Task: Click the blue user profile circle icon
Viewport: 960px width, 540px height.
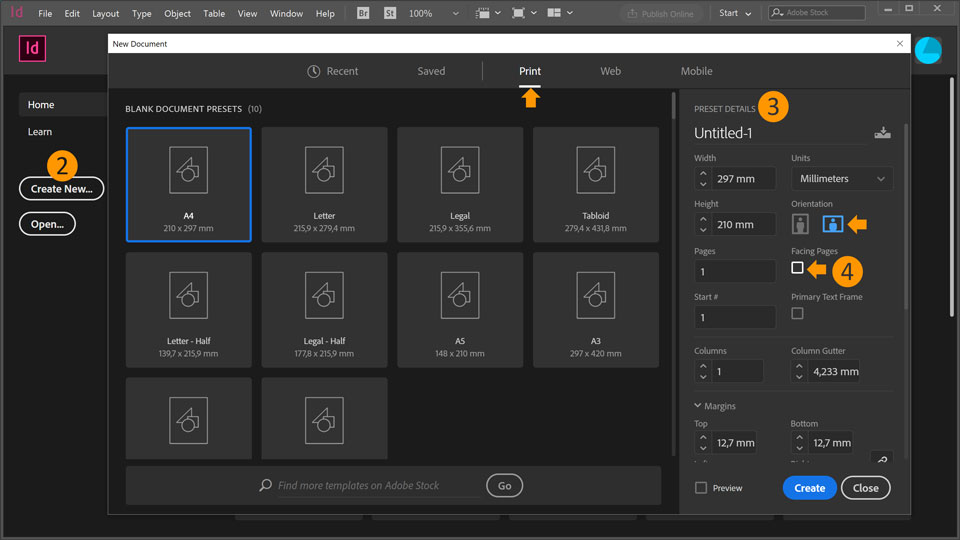Action: (928, 50)
